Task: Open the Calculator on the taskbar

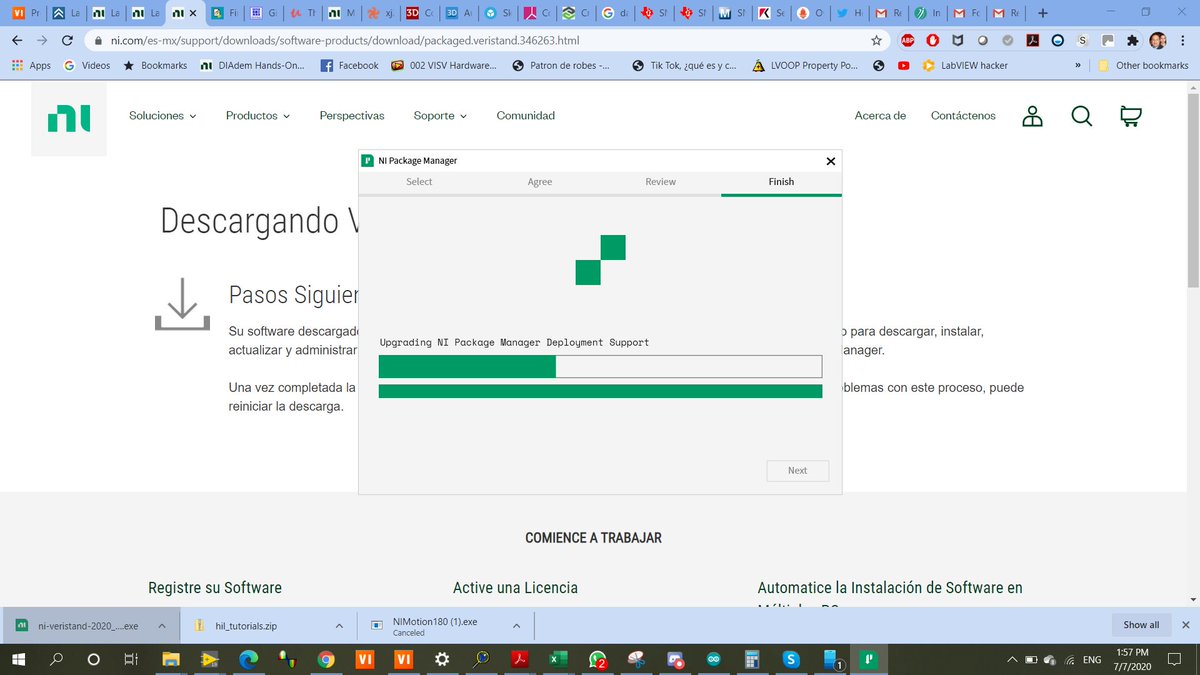Action: coord(751,660)
